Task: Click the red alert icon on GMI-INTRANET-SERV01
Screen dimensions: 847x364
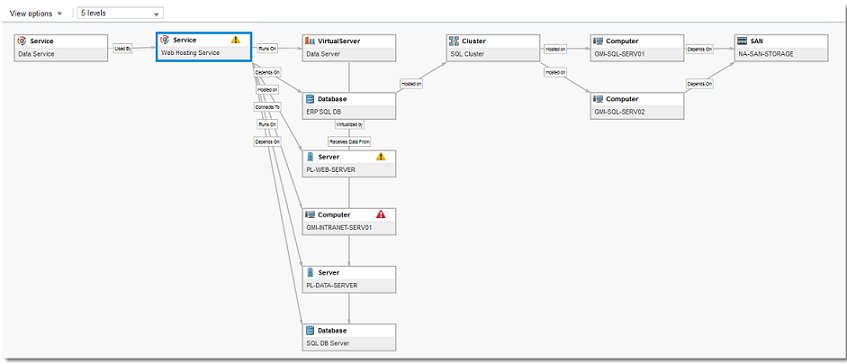Action: (381, 214)
